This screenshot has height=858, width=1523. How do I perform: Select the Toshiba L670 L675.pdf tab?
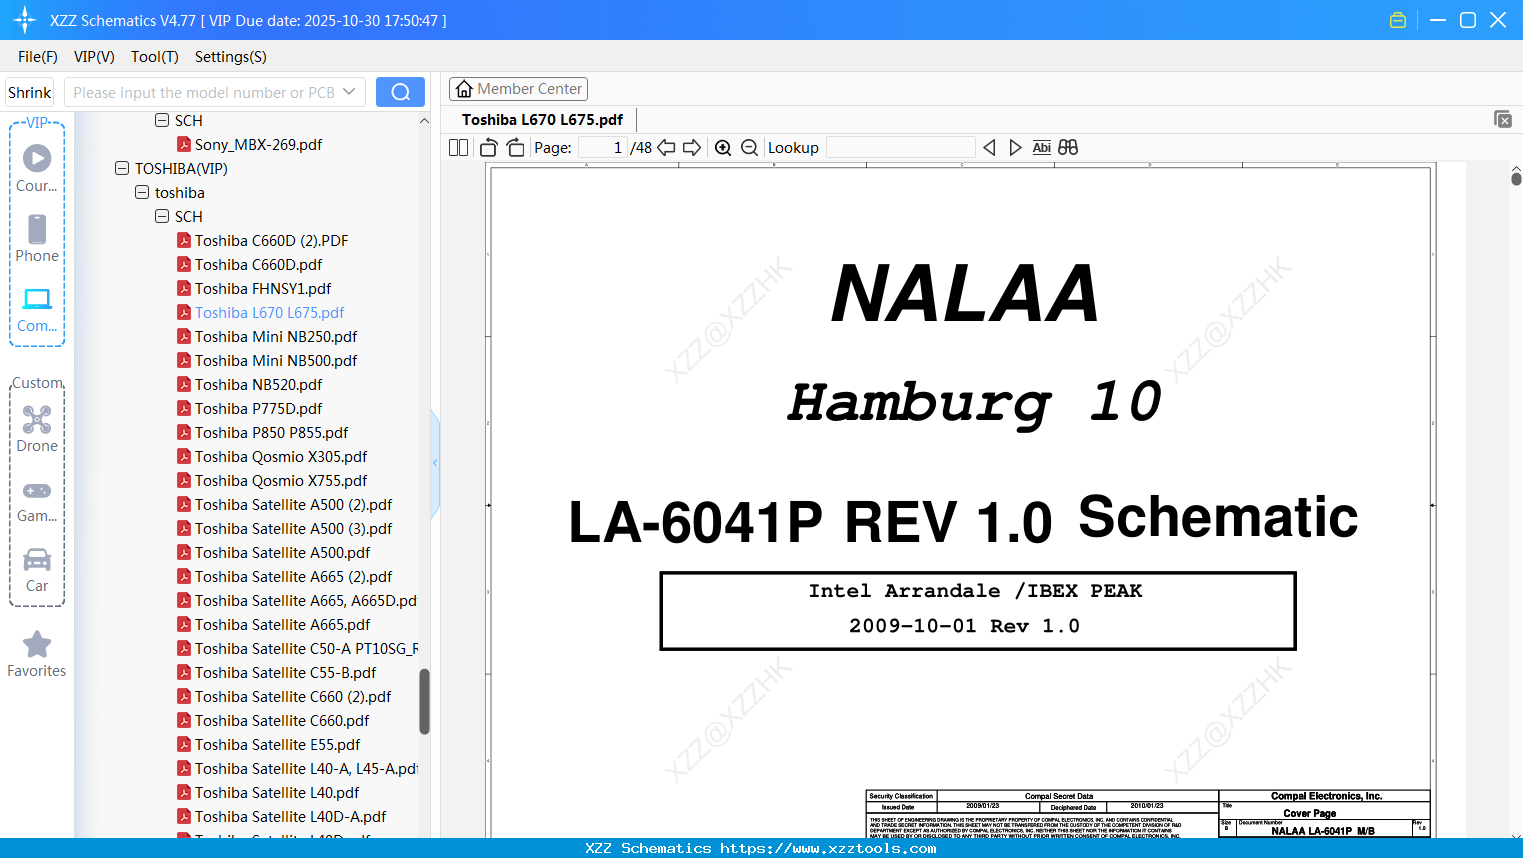543,120
